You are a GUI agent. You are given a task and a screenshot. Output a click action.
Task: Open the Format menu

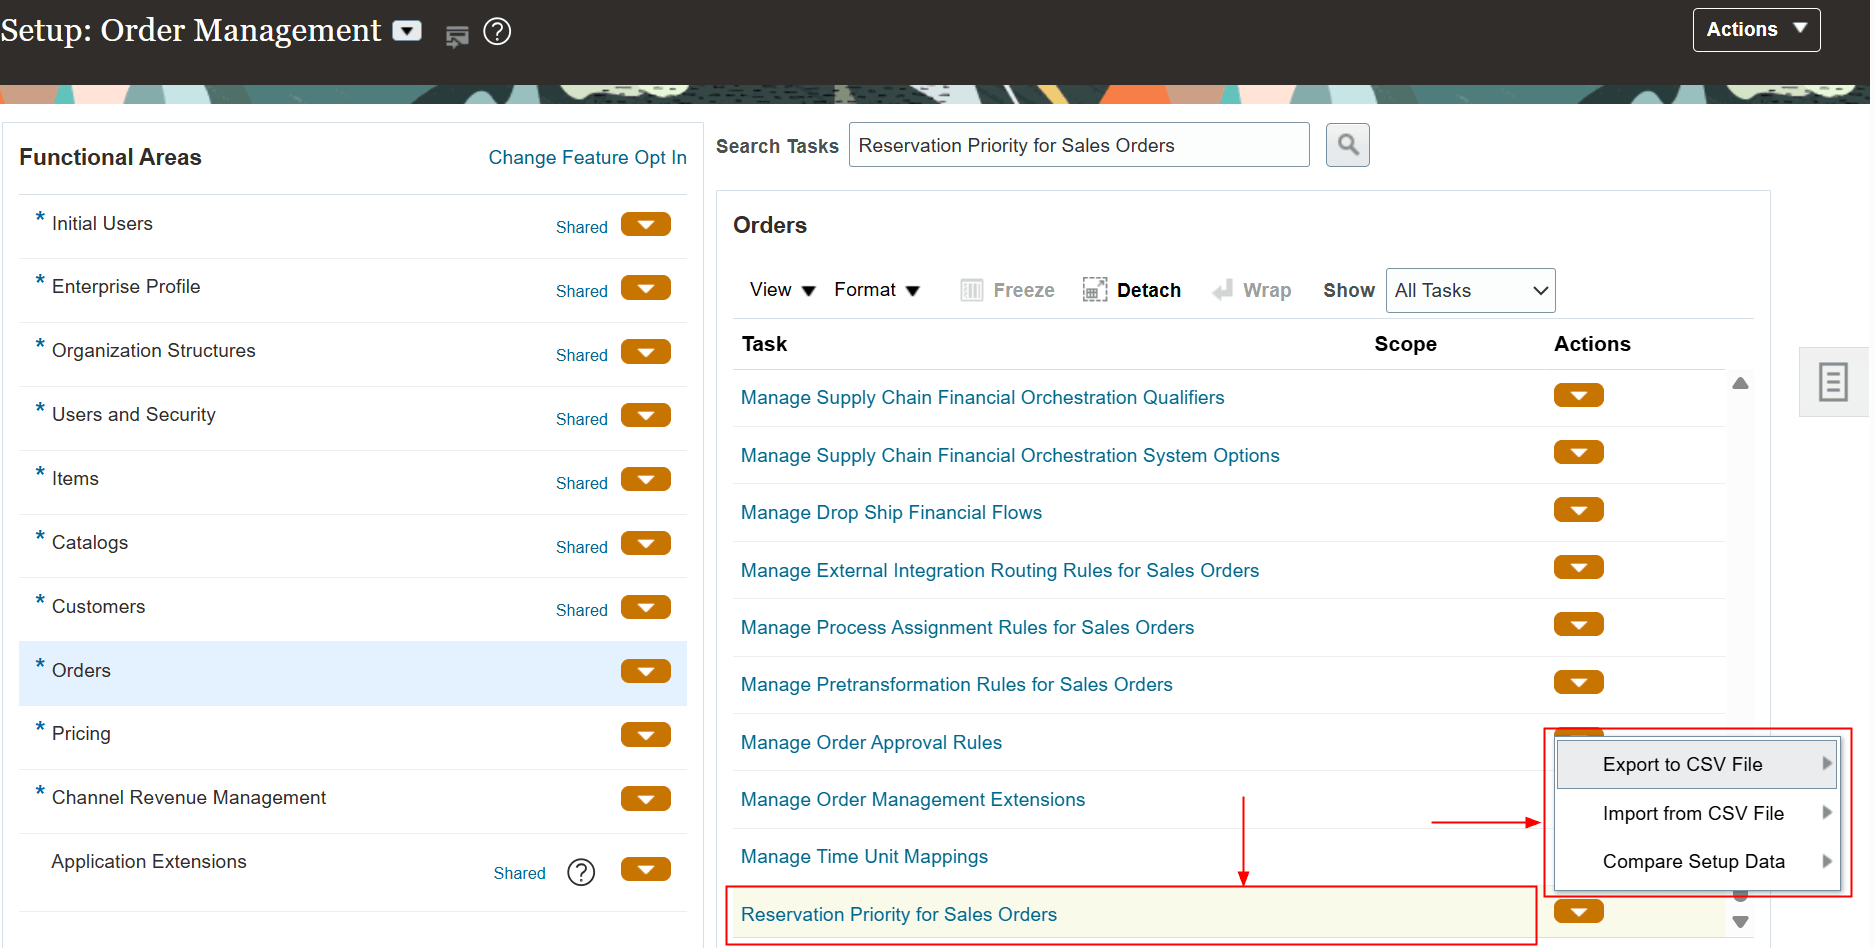point(876,289)
